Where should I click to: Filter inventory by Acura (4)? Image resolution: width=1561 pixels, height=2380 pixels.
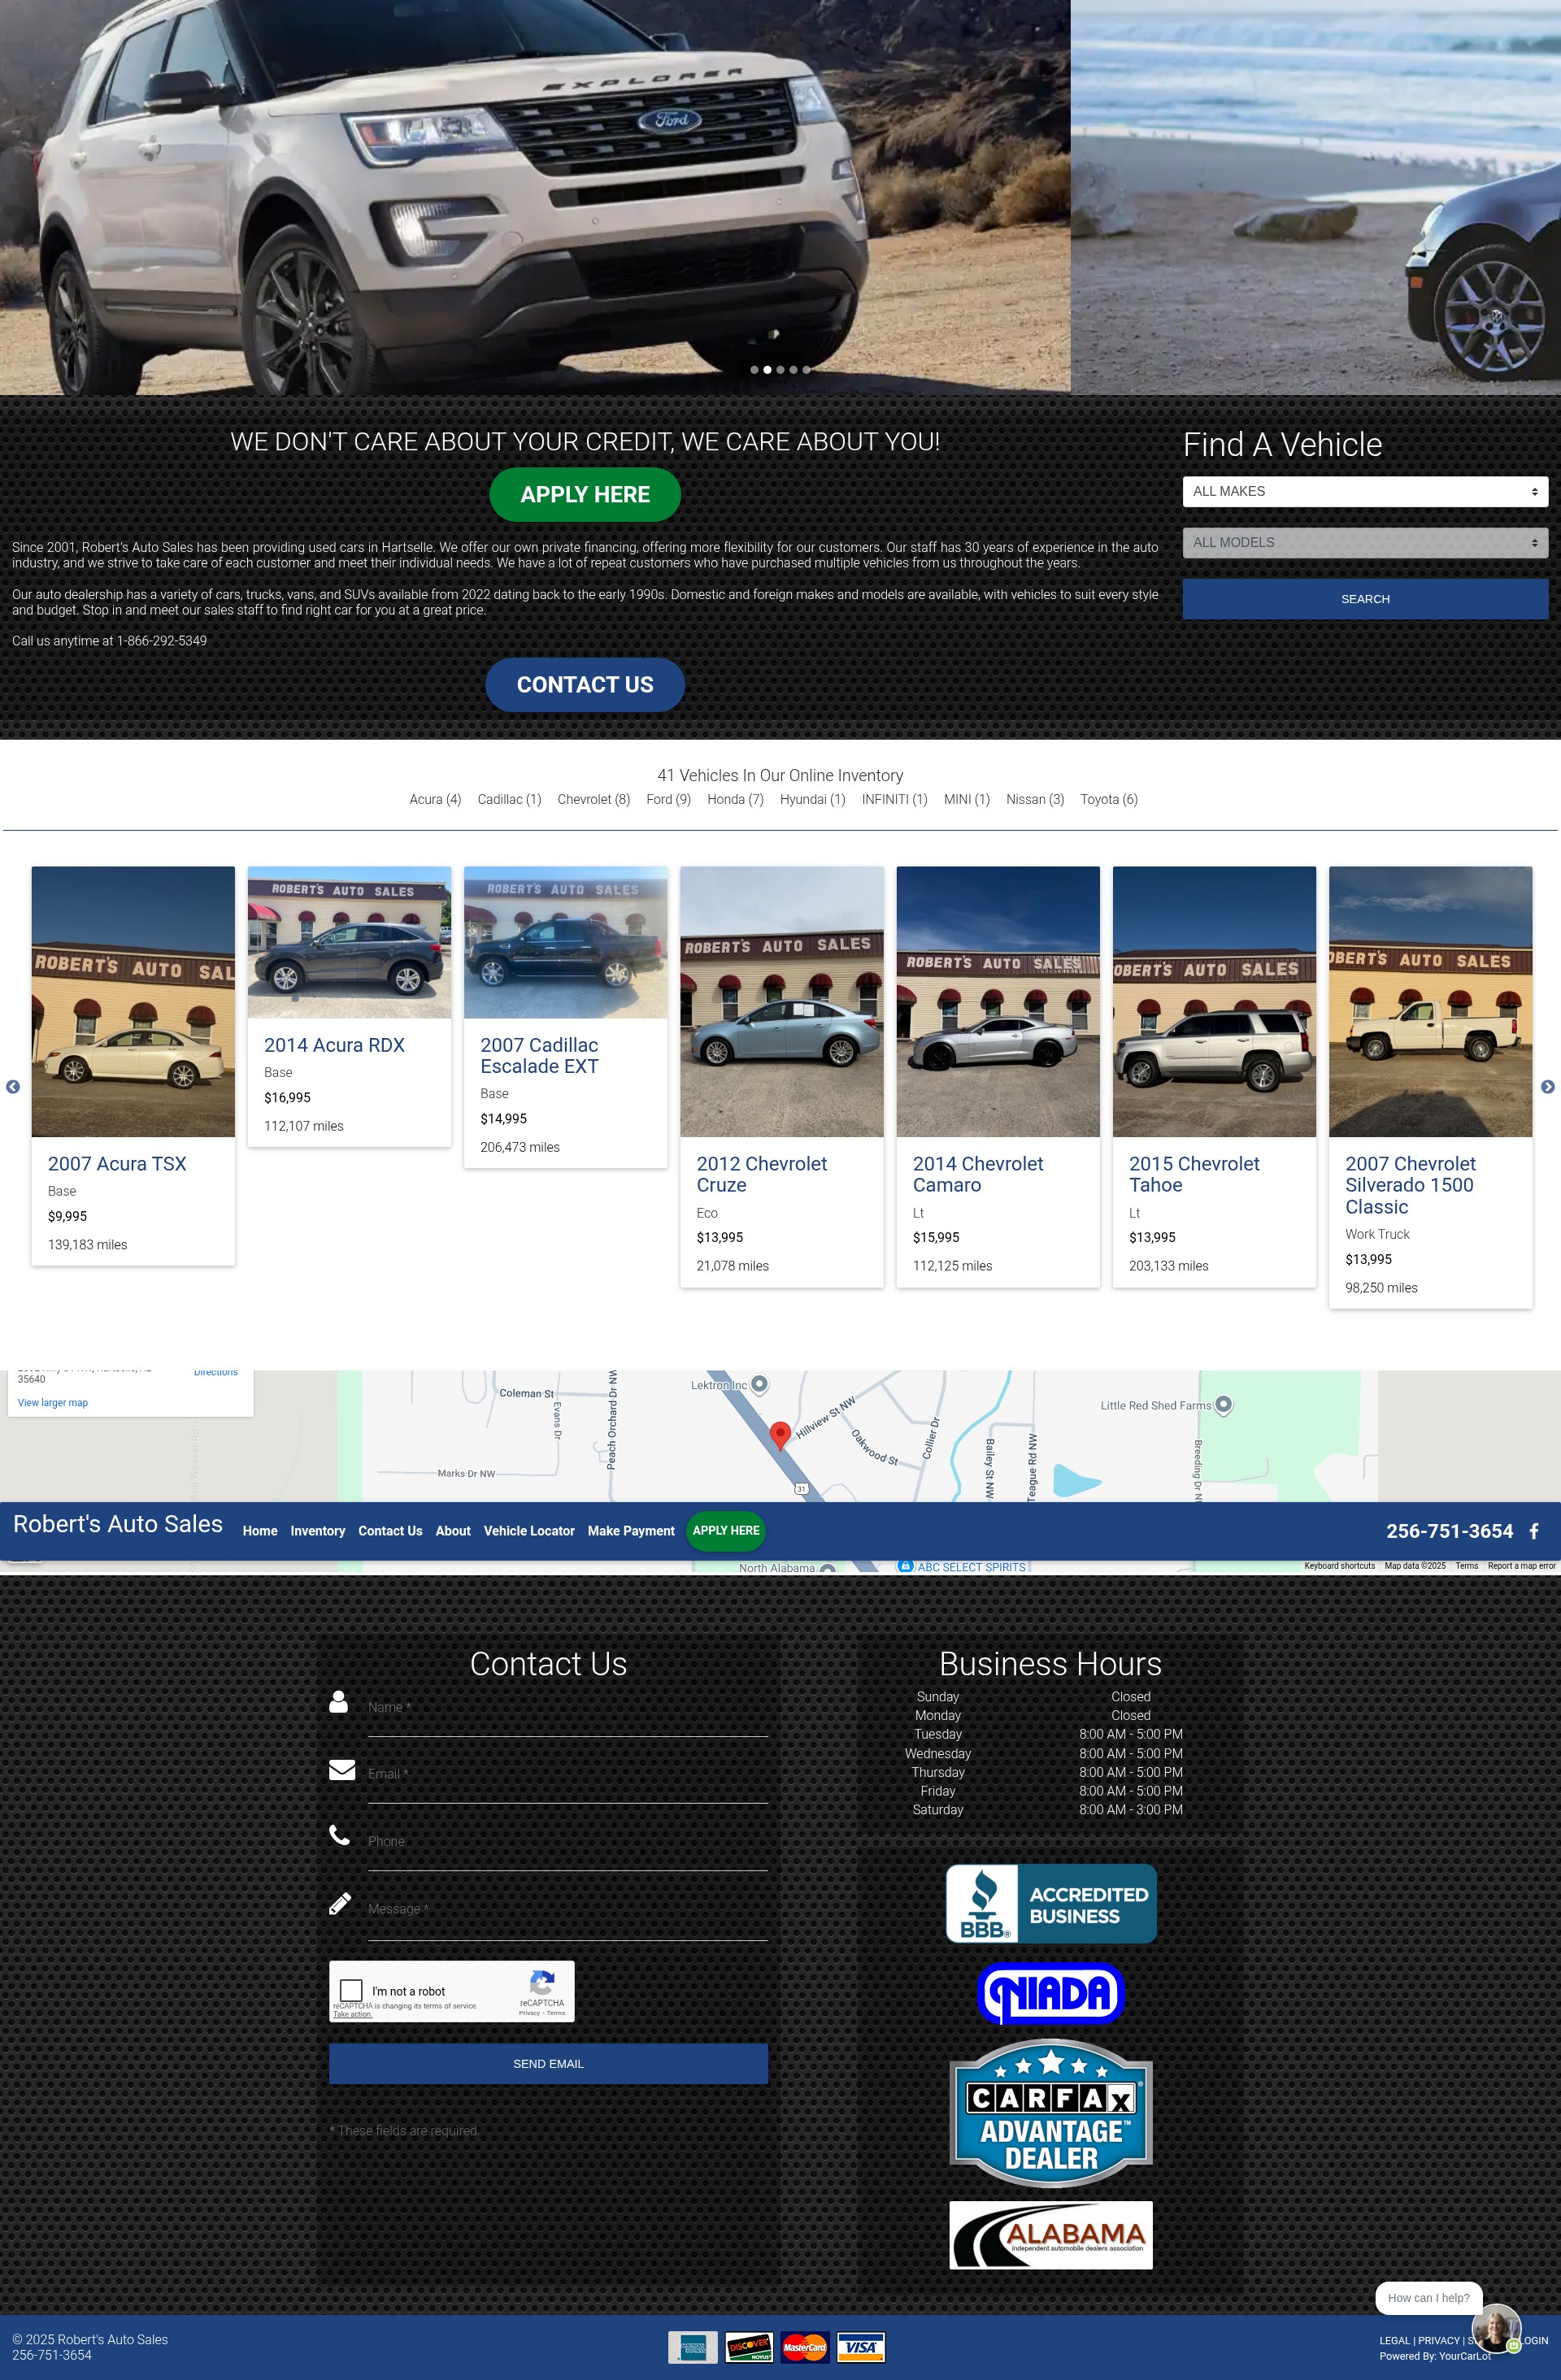[435, 799]
